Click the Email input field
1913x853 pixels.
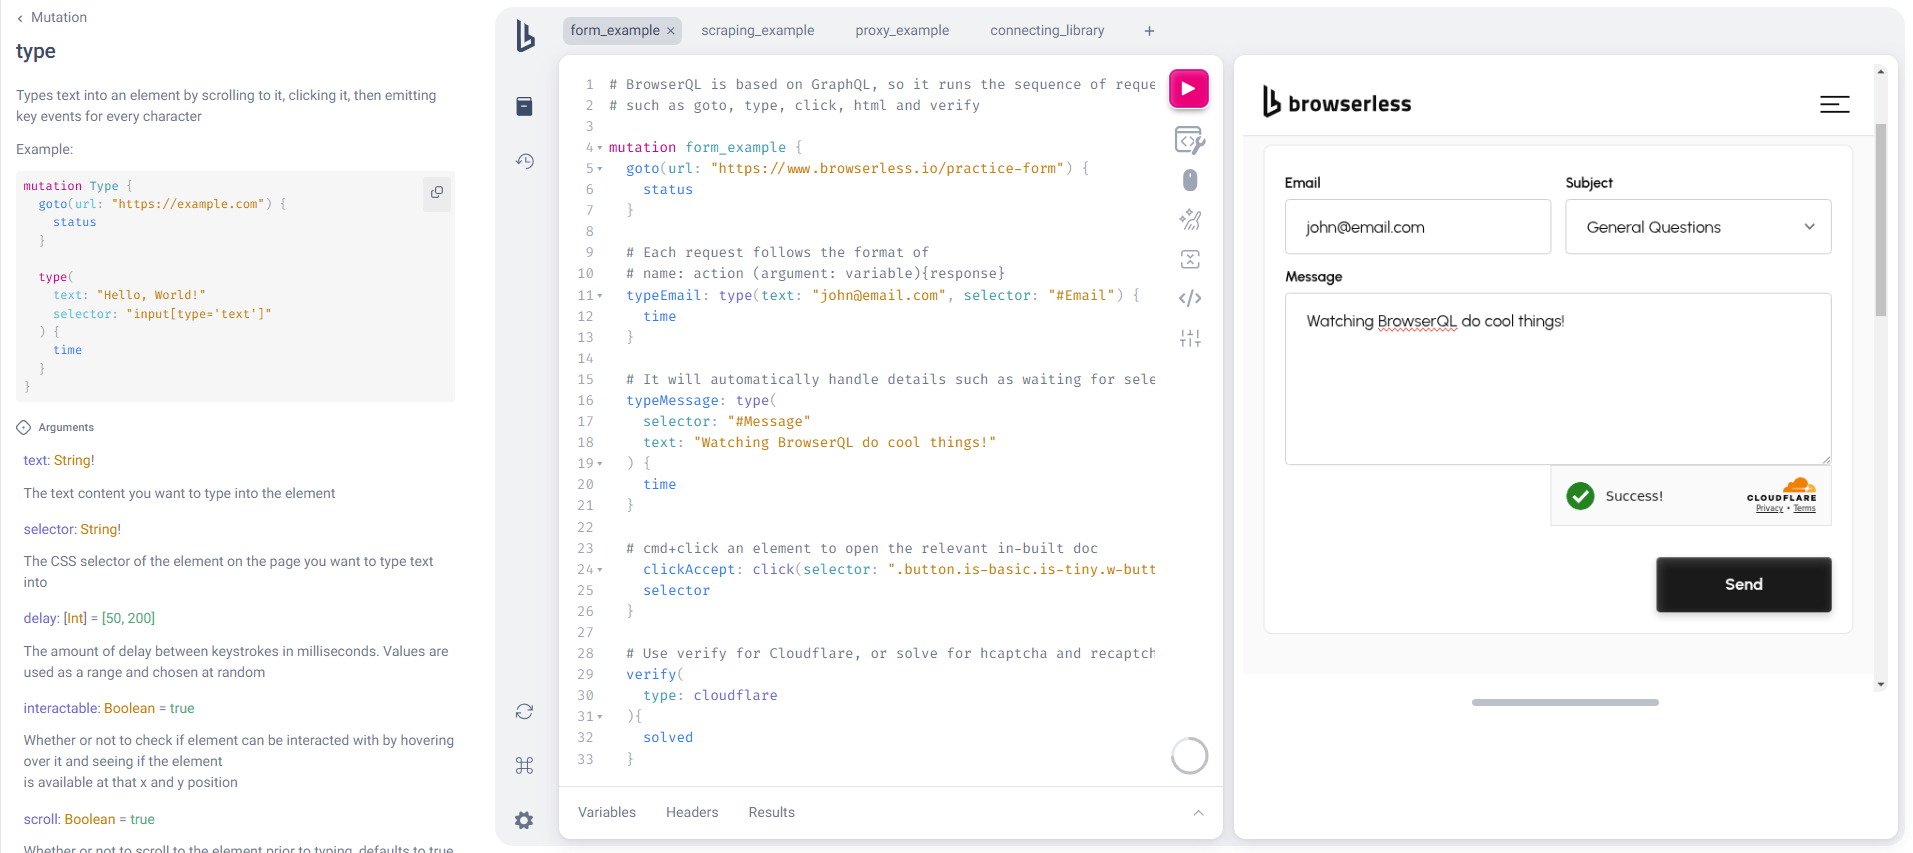[x=1417, y=227]
